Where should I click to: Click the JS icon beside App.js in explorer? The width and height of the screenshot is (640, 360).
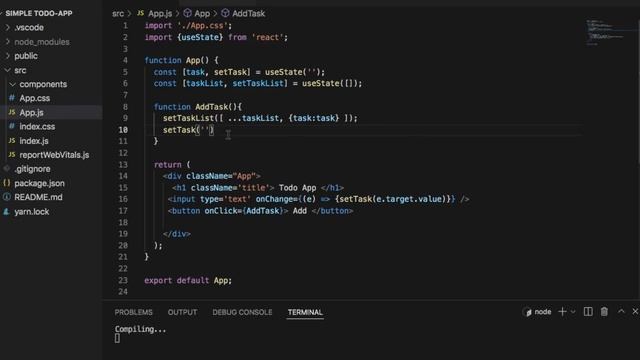coord(12,112)
